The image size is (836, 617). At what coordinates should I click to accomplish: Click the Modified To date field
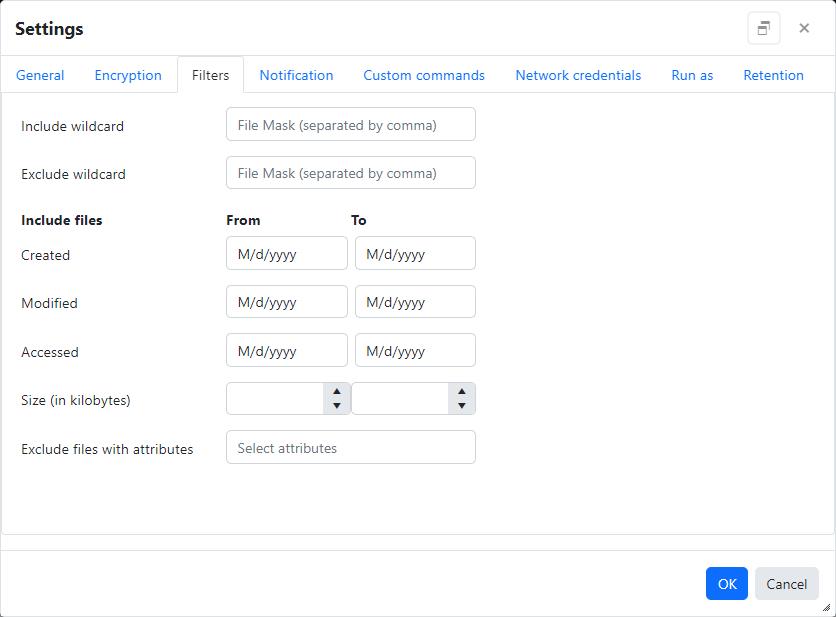pos(415,302)
